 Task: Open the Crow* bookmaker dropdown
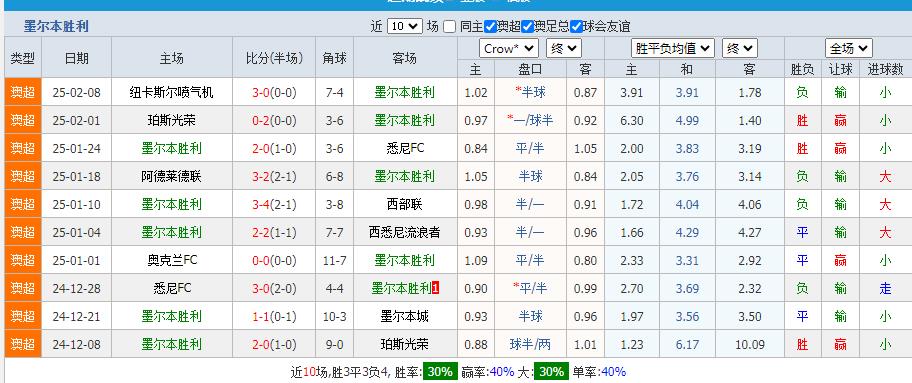pos(509,48)
